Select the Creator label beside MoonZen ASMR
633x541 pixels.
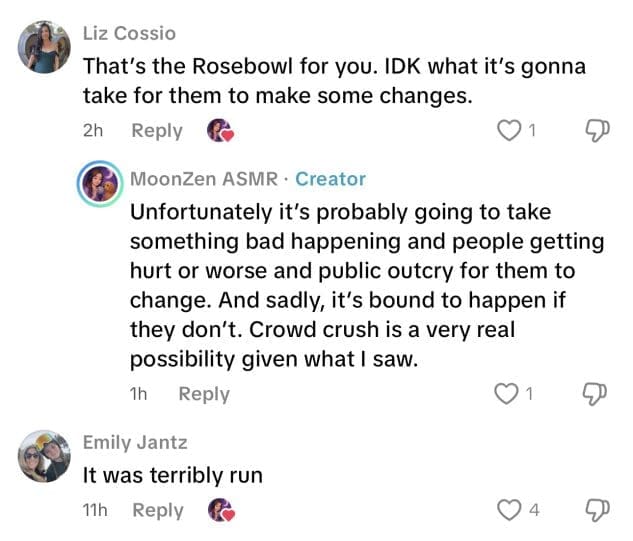(331, 179)
